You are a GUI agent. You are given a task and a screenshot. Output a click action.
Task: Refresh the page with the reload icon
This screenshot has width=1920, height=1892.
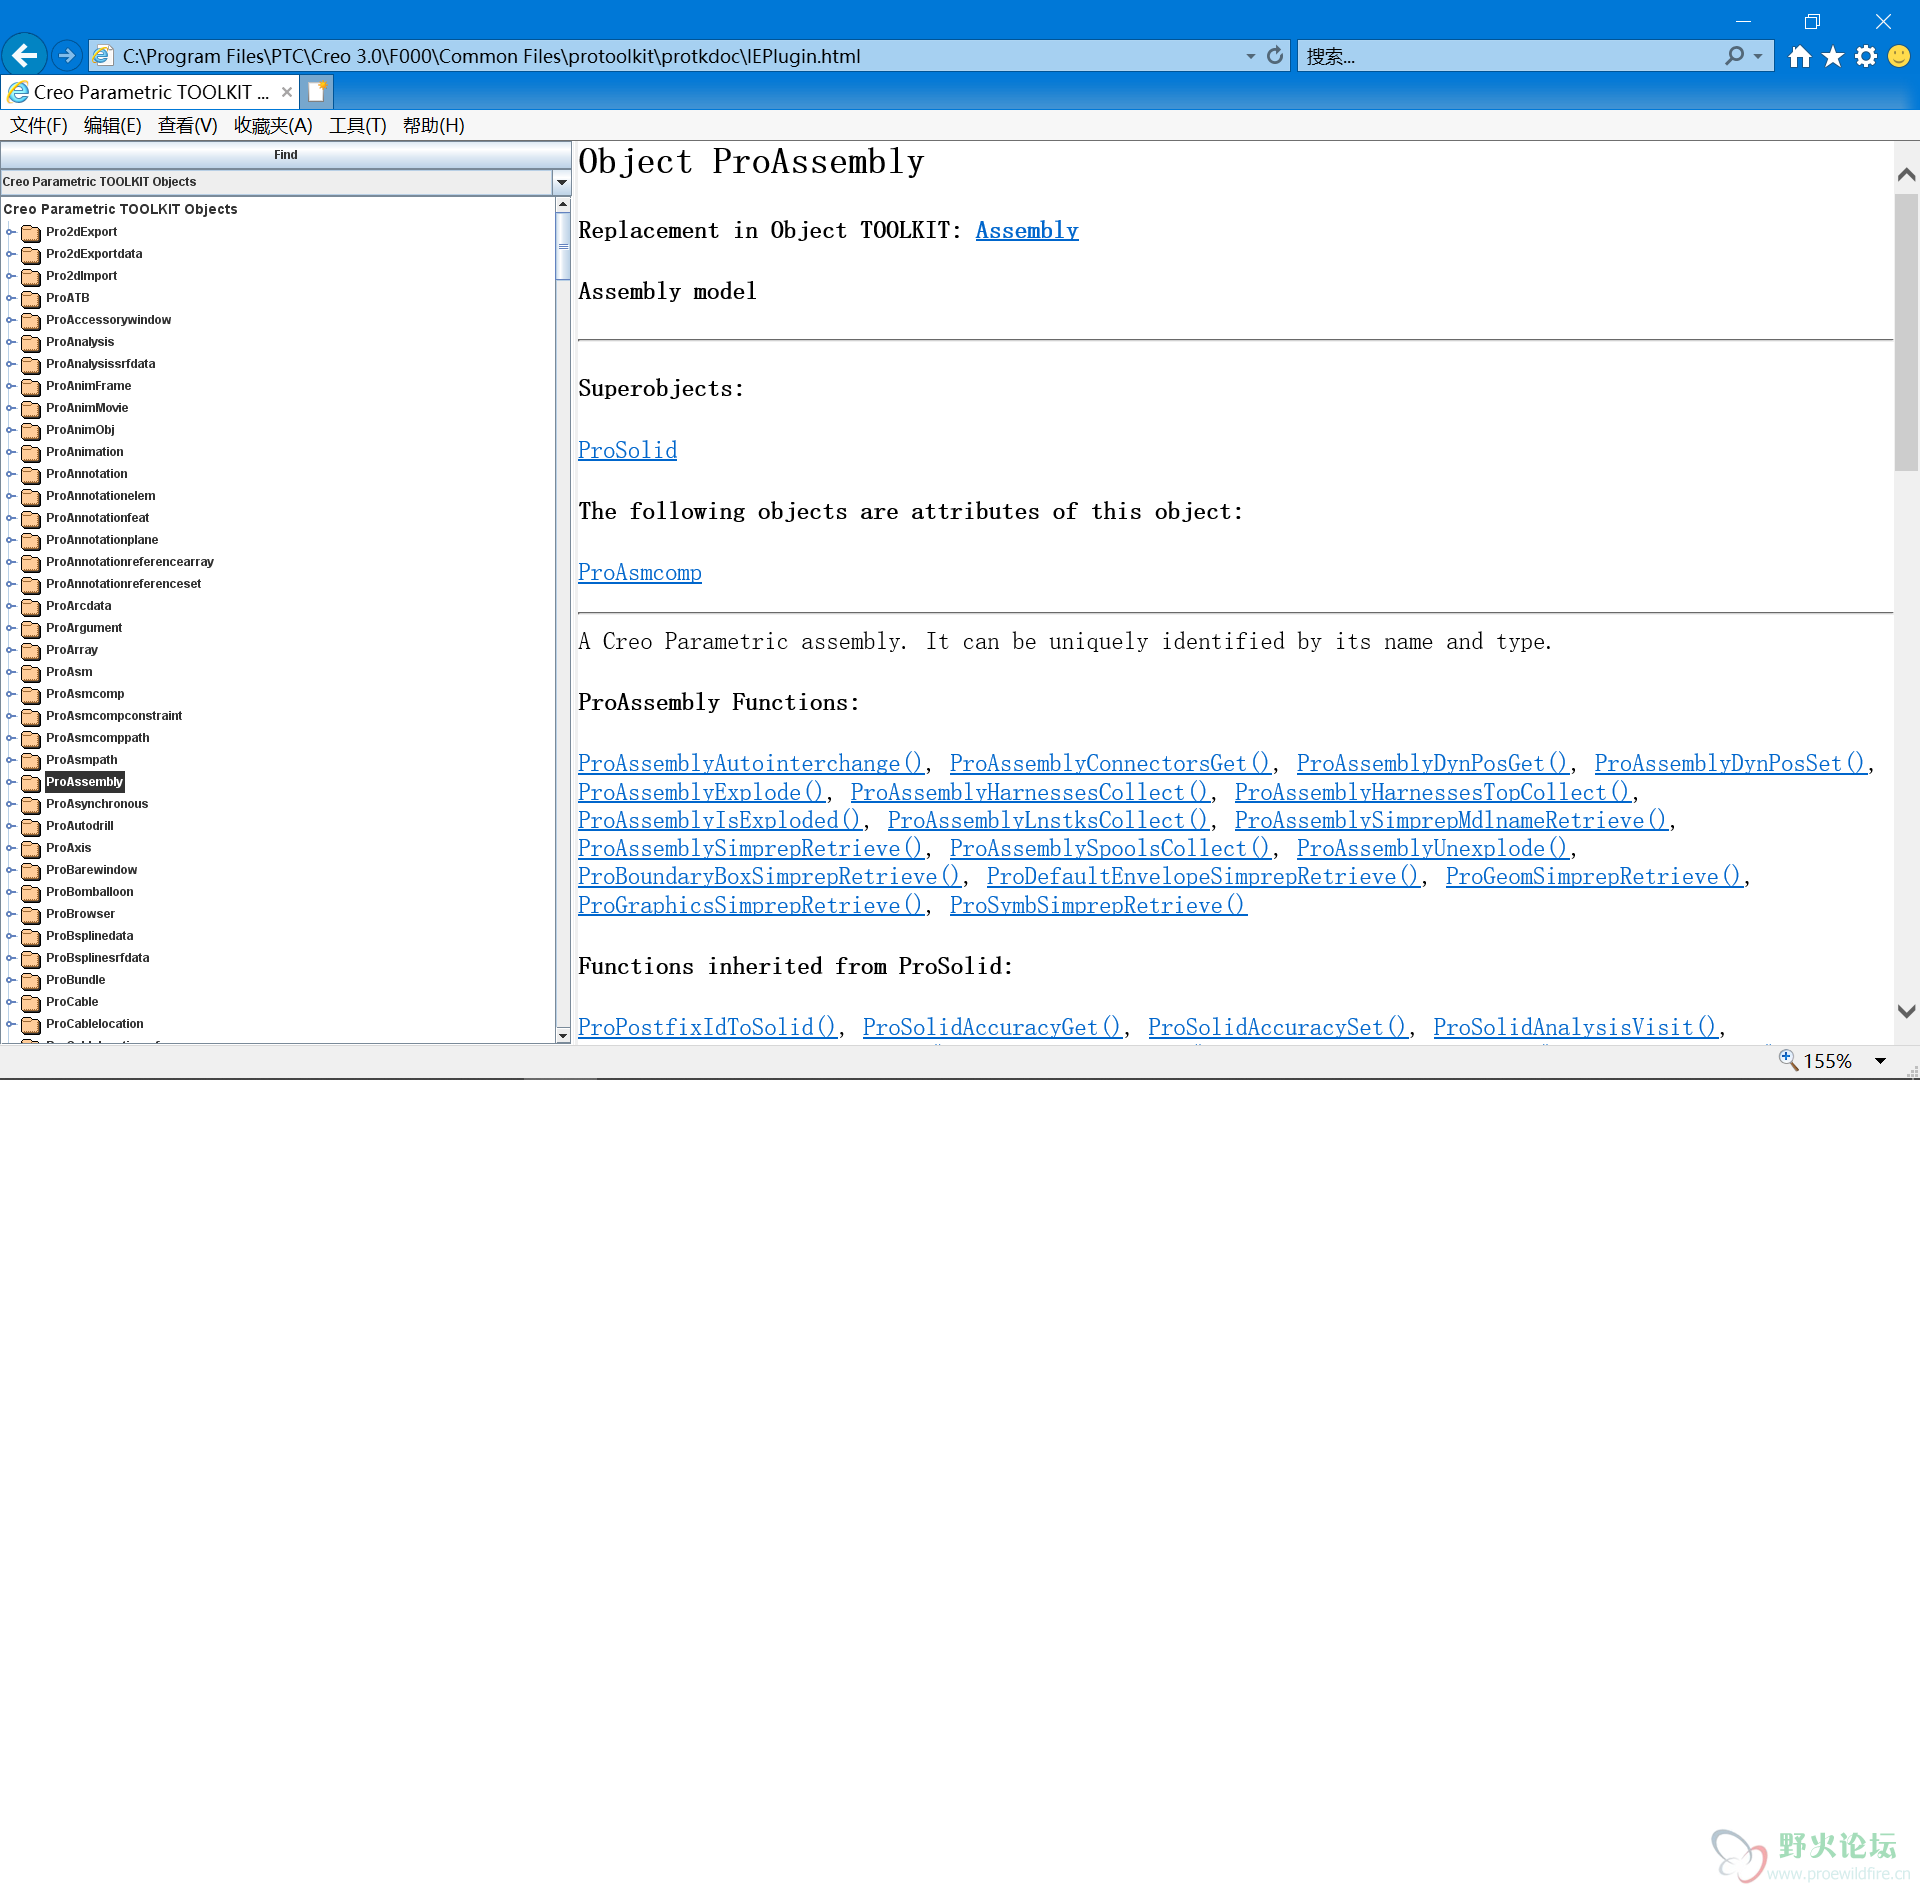click(x=1275, y=56)
